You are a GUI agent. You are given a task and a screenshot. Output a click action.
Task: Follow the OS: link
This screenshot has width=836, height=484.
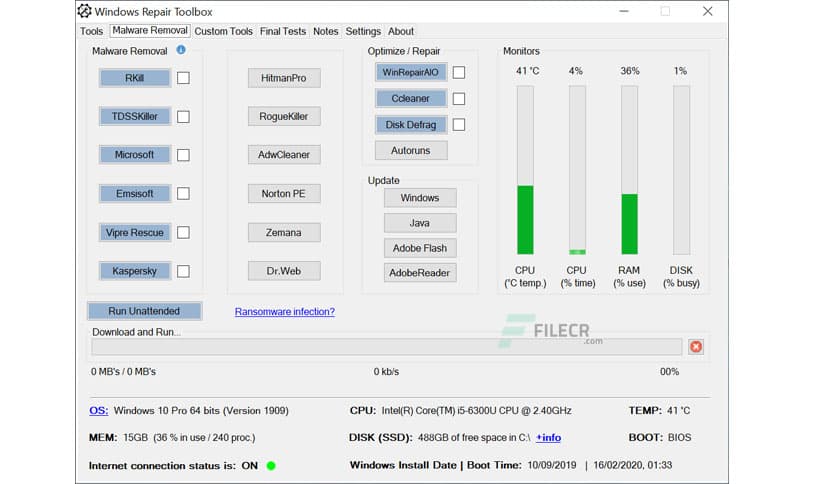[x=99, y=410]
